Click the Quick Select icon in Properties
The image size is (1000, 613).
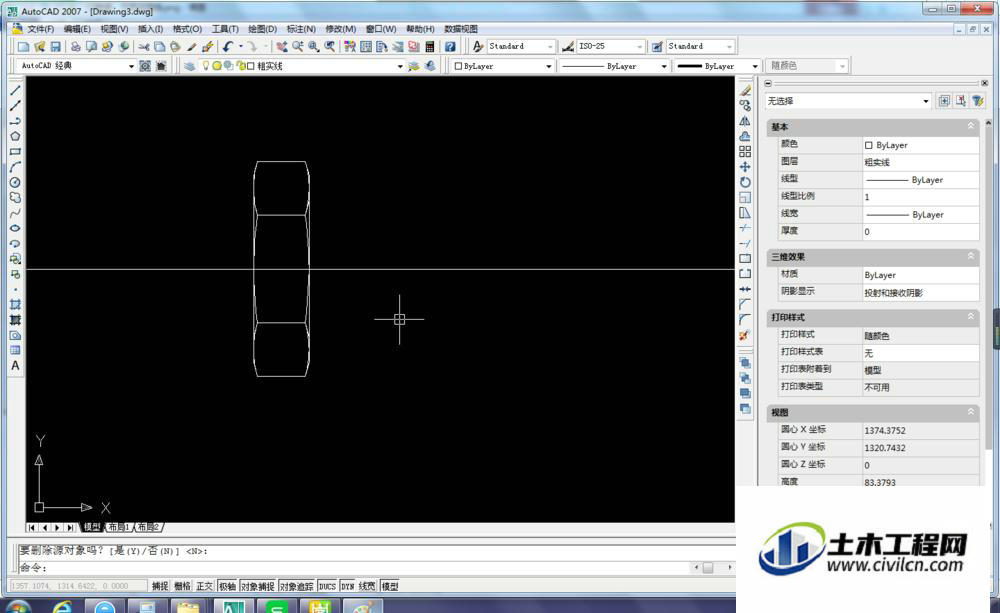(977, 101)
